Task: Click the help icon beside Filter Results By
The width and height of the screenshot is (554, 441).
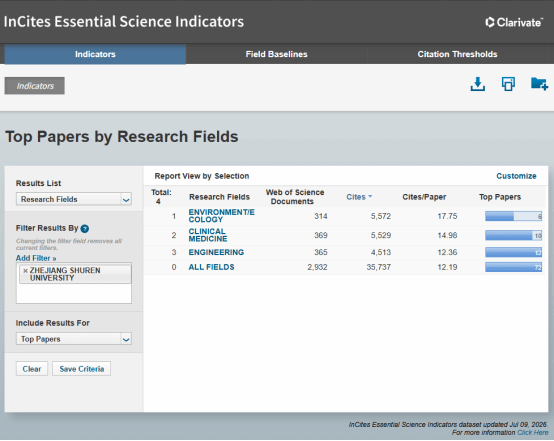Action: point(85,229)
